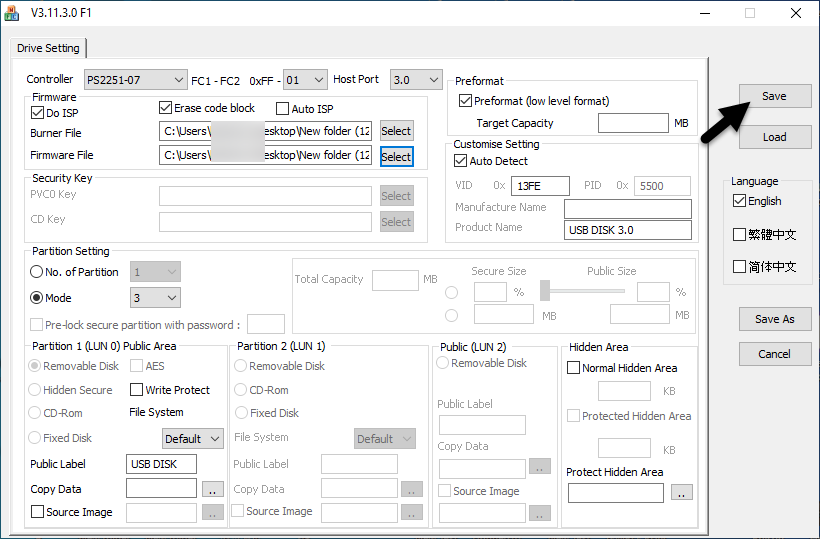Open the Controller PS2251-07 dropdown

tap(135, 80)
